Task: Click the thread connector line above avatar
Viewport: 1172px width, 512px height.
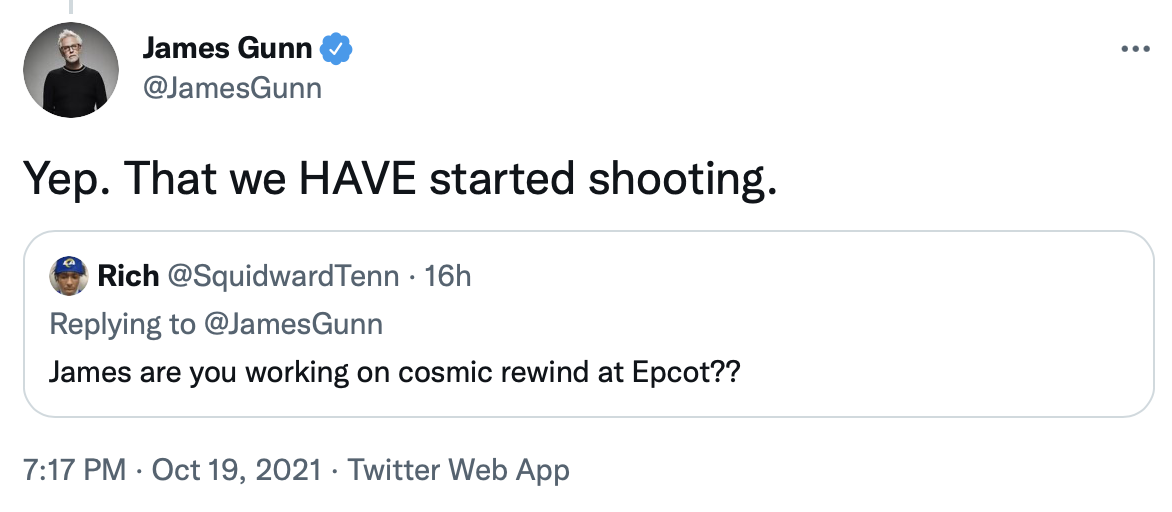Action: (x=72, y=6)
